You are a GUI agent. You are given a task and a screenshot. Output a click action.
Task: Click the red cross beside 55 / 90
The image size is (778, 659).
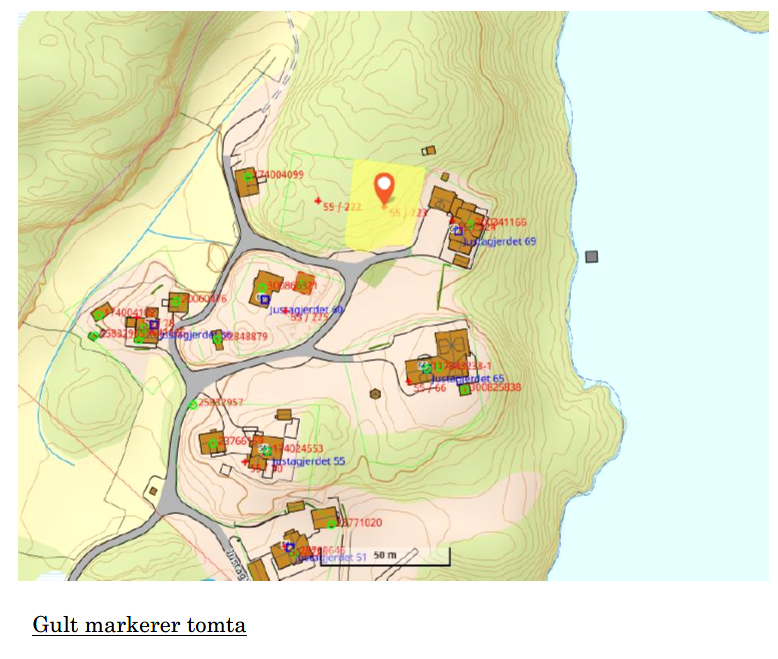pos(245,462)
